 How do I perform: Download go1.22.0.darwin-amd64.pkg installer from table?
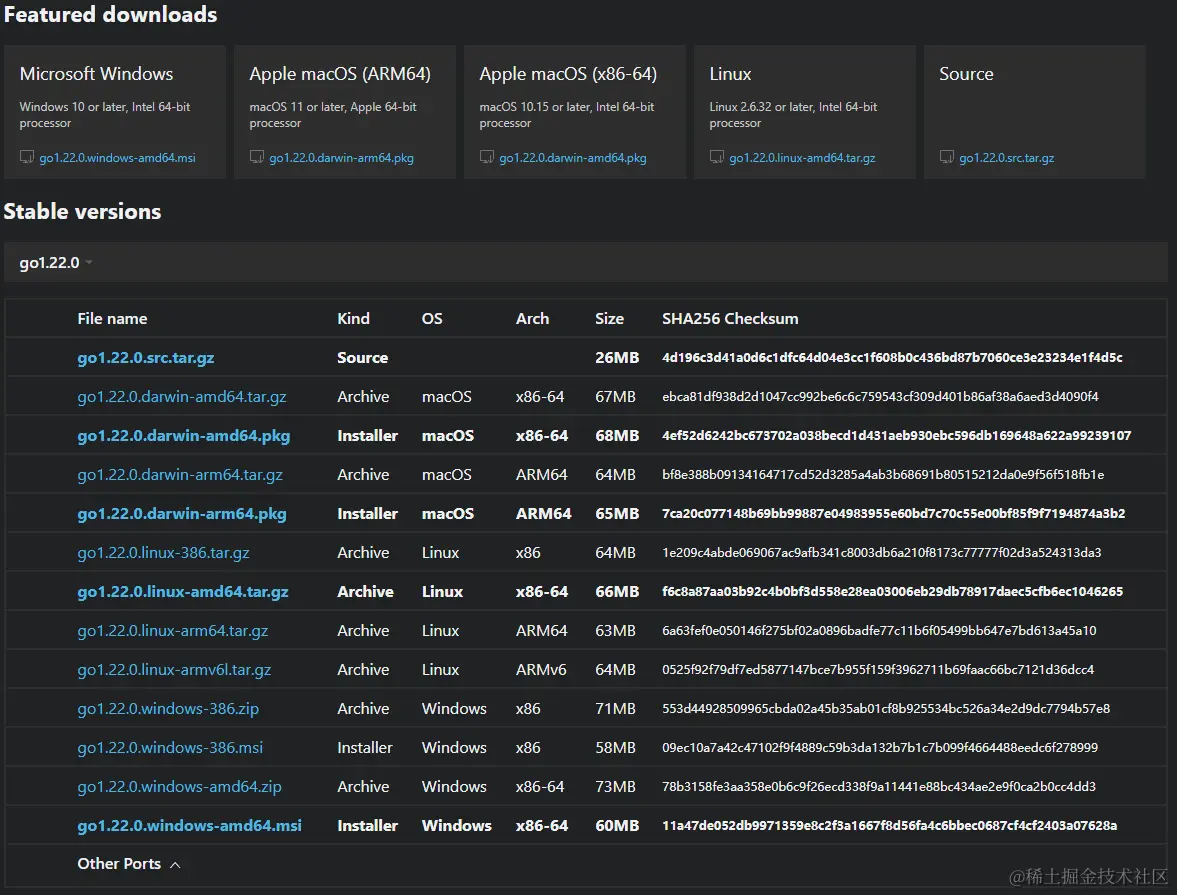pos(184,436)
